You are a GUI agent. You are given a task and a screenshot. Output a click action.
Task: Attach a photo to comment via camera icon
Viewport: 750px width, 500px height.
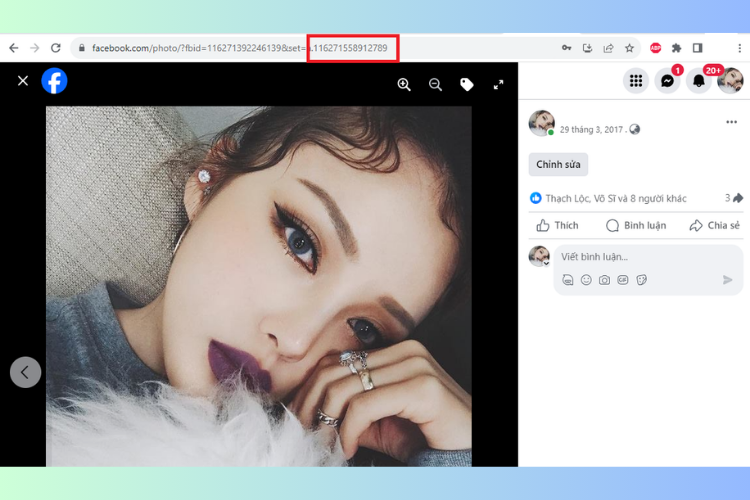click(x=604, y=280)
